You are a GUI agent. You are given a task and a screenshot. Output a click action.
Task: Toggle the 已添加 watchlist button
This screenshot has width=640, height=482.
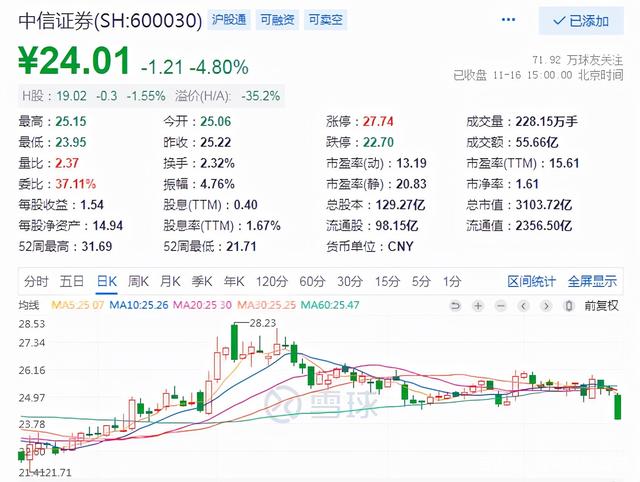[581, 20]
